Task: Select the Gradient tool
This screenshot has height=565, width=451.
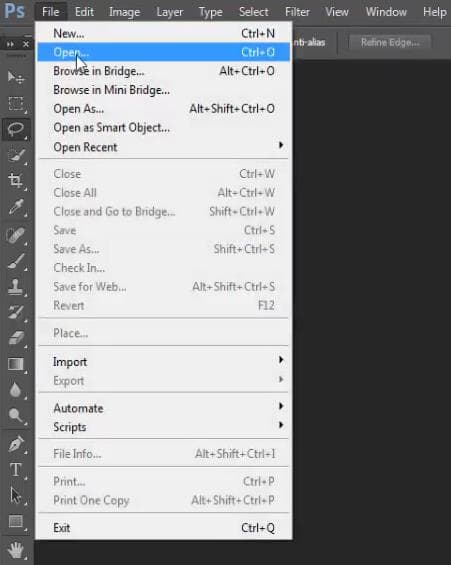Action: click(16, 364)
